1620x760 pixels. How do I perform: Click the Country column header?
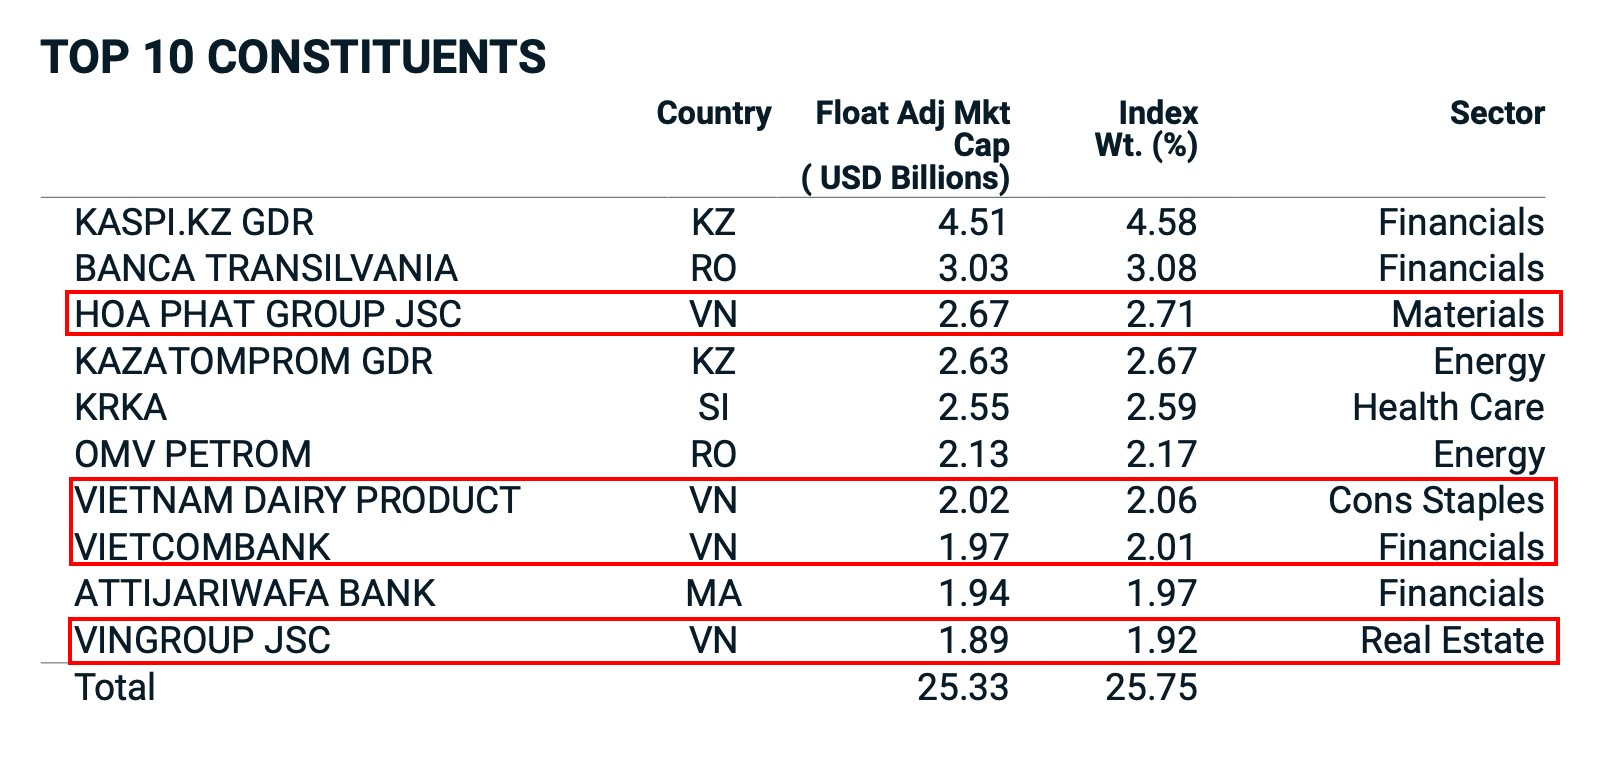[x=713, y=113]
